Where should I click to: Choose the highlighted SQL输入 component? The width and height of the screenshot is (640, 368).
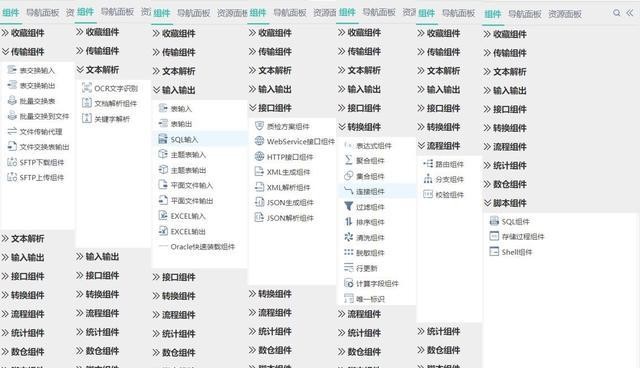click(x=200, y=140)
